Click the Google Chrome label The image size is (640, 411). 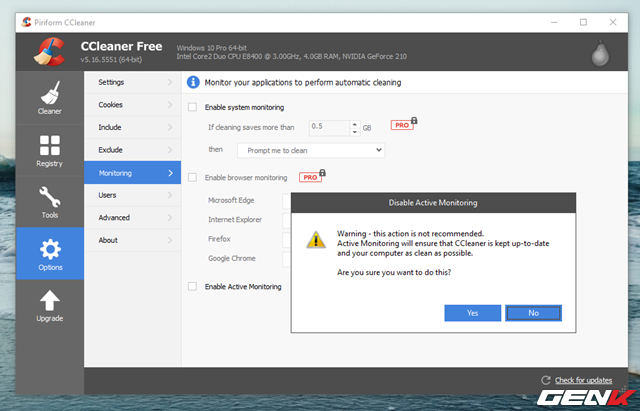pyautogui.click(x=232, y=258)
